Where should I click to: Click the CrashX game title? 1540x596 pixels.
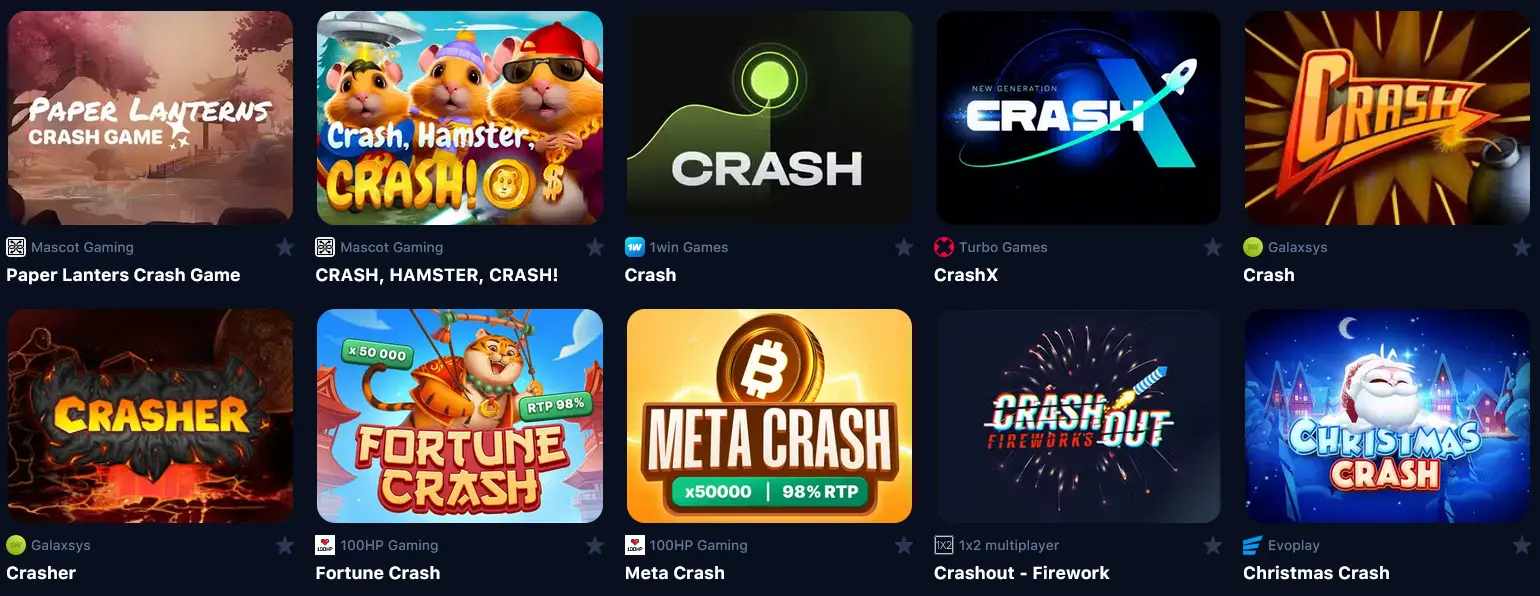pos(966,275)
